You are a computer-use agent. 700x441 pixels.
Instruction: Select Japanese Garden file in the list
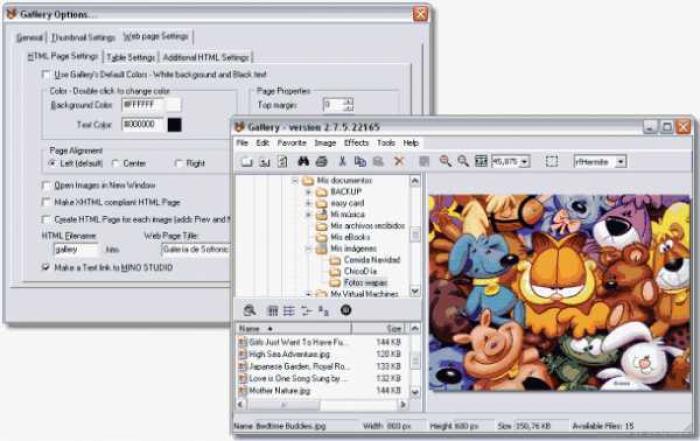pyautogui.click(x=298, y=366)
